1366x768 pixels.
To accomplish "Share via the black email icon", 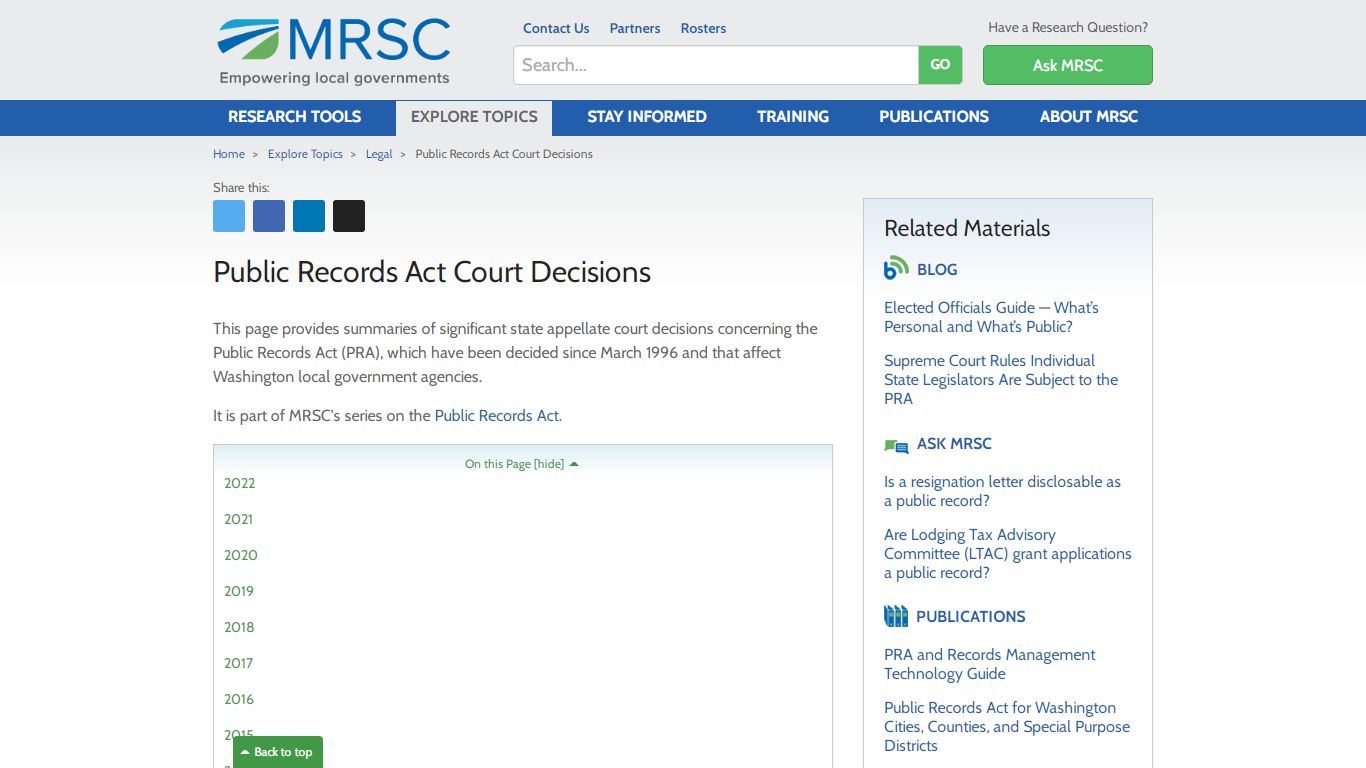I will [x=349, y=216].
